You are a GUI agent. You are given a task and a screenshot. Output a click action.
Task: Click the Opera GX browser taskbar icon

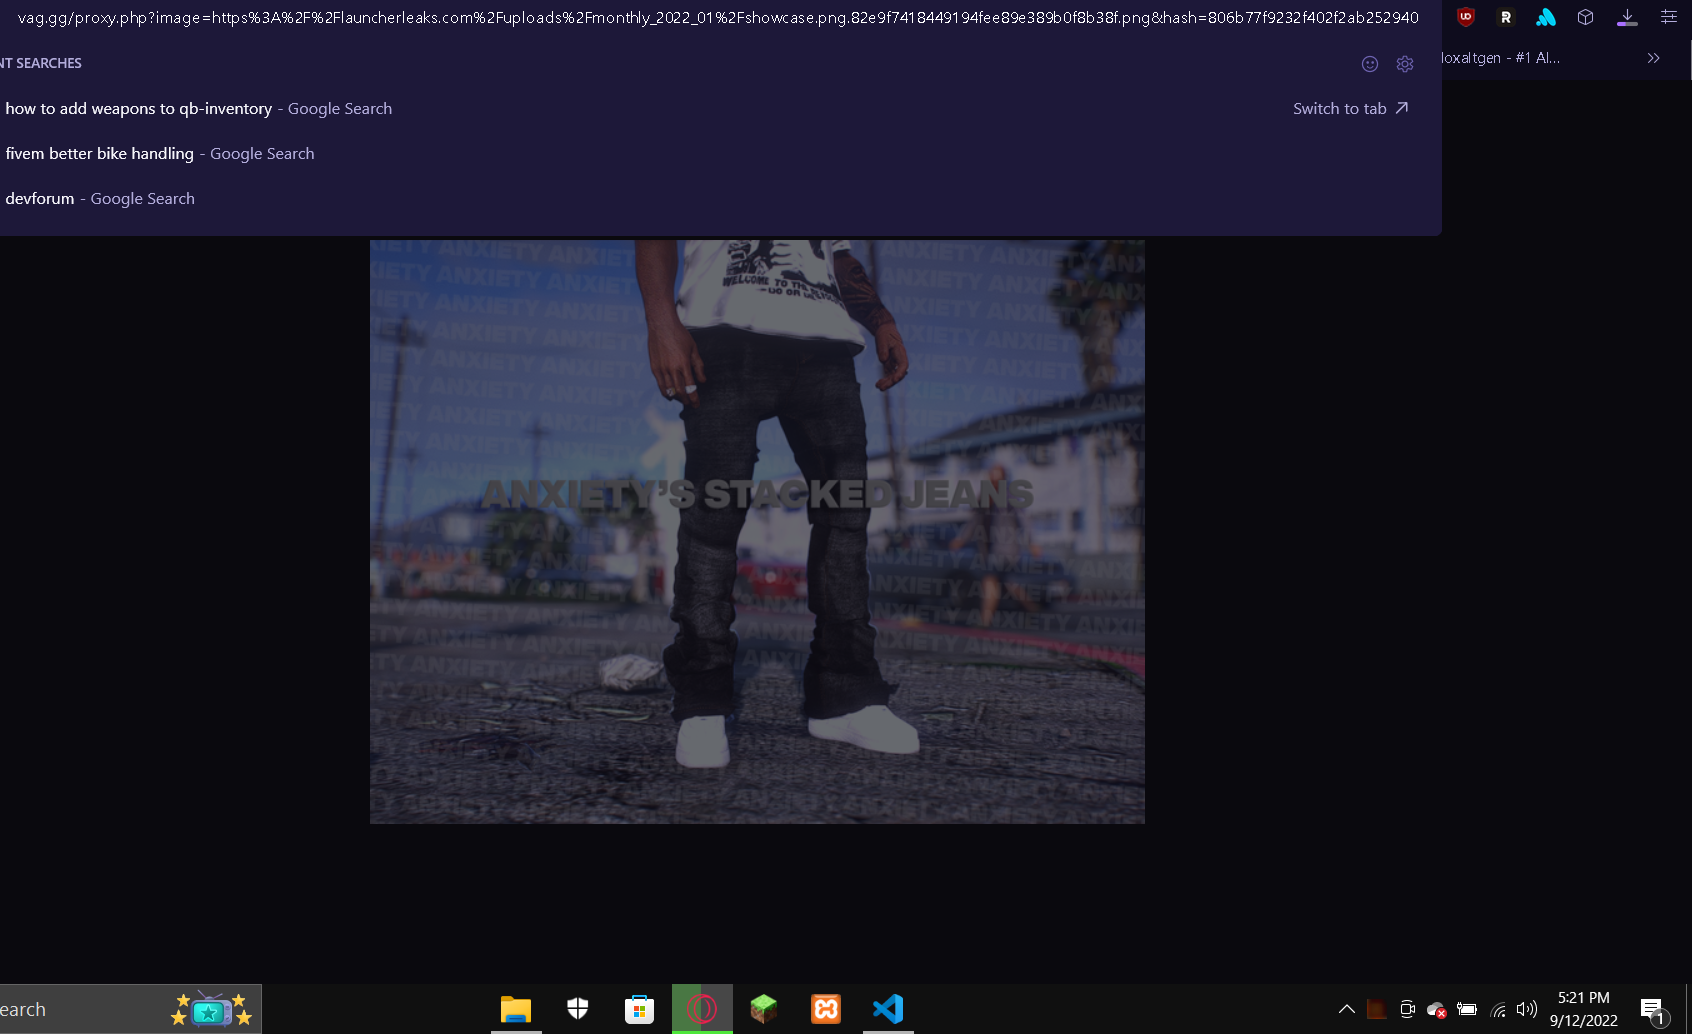(x=702, y=1009)
